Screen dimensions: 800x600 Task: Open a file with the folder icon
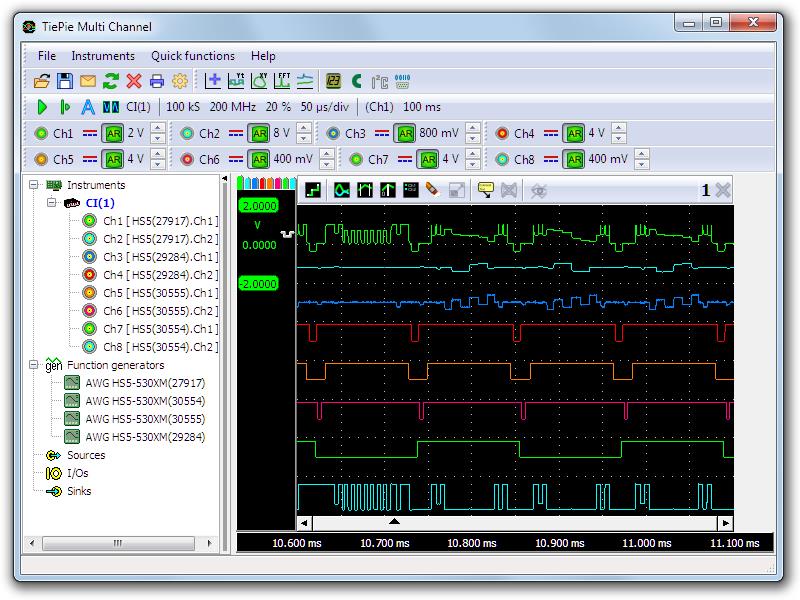42,81
